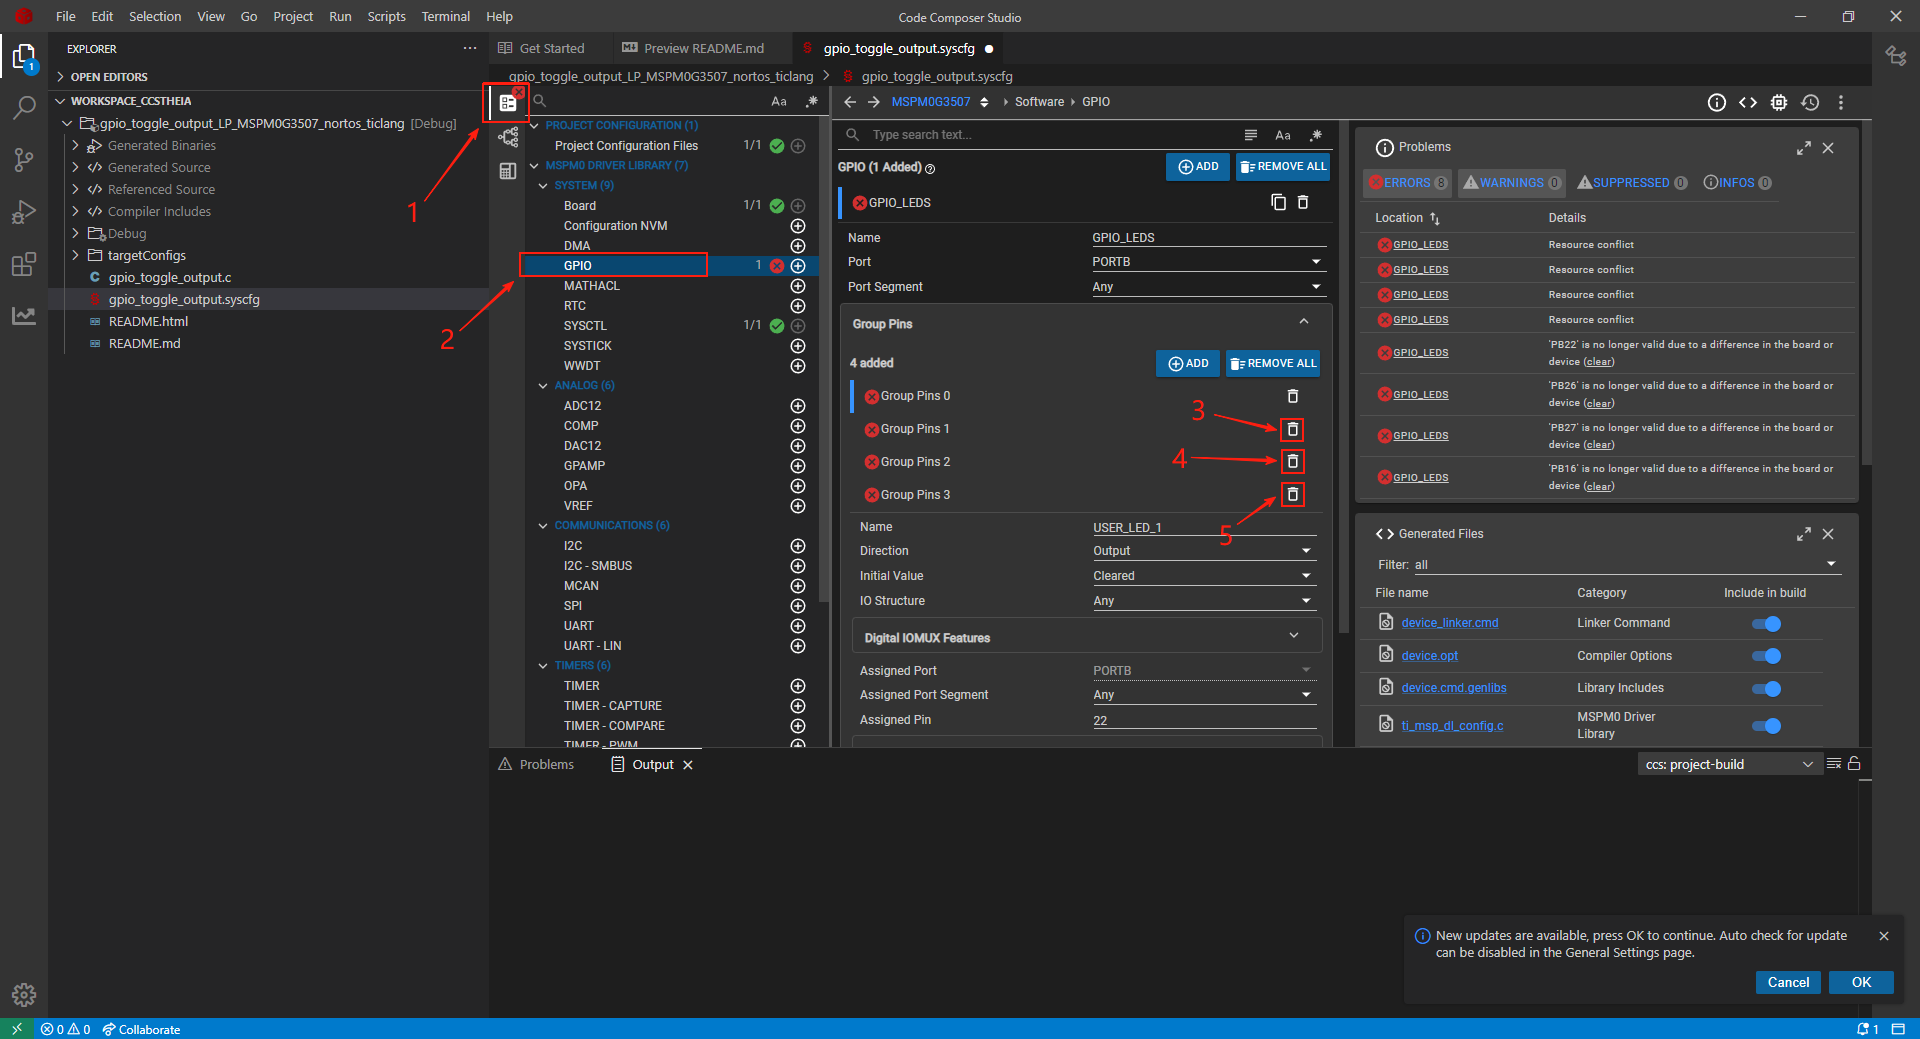This screenshot has width=1920, height=1039.
Task: Click OK on the update notification
Action: pyautogui.click(x=1861, y=982)
